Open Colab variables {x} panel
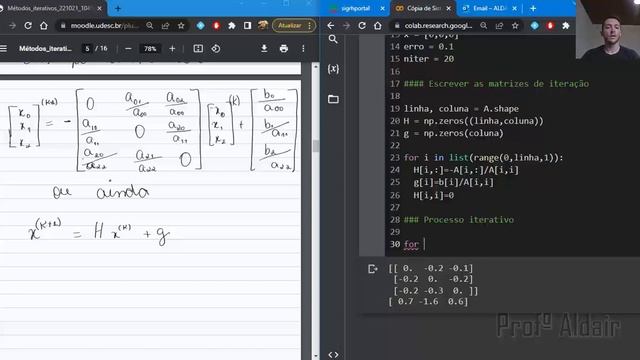The height and width of the screenshot is (360, 640). click(333, 69)
